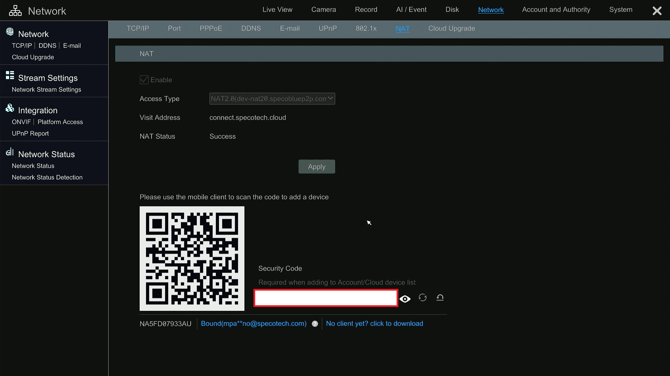The width and height of the screenshot is (670, 376).
Task: Open the System menu
Action: [620, 9]
